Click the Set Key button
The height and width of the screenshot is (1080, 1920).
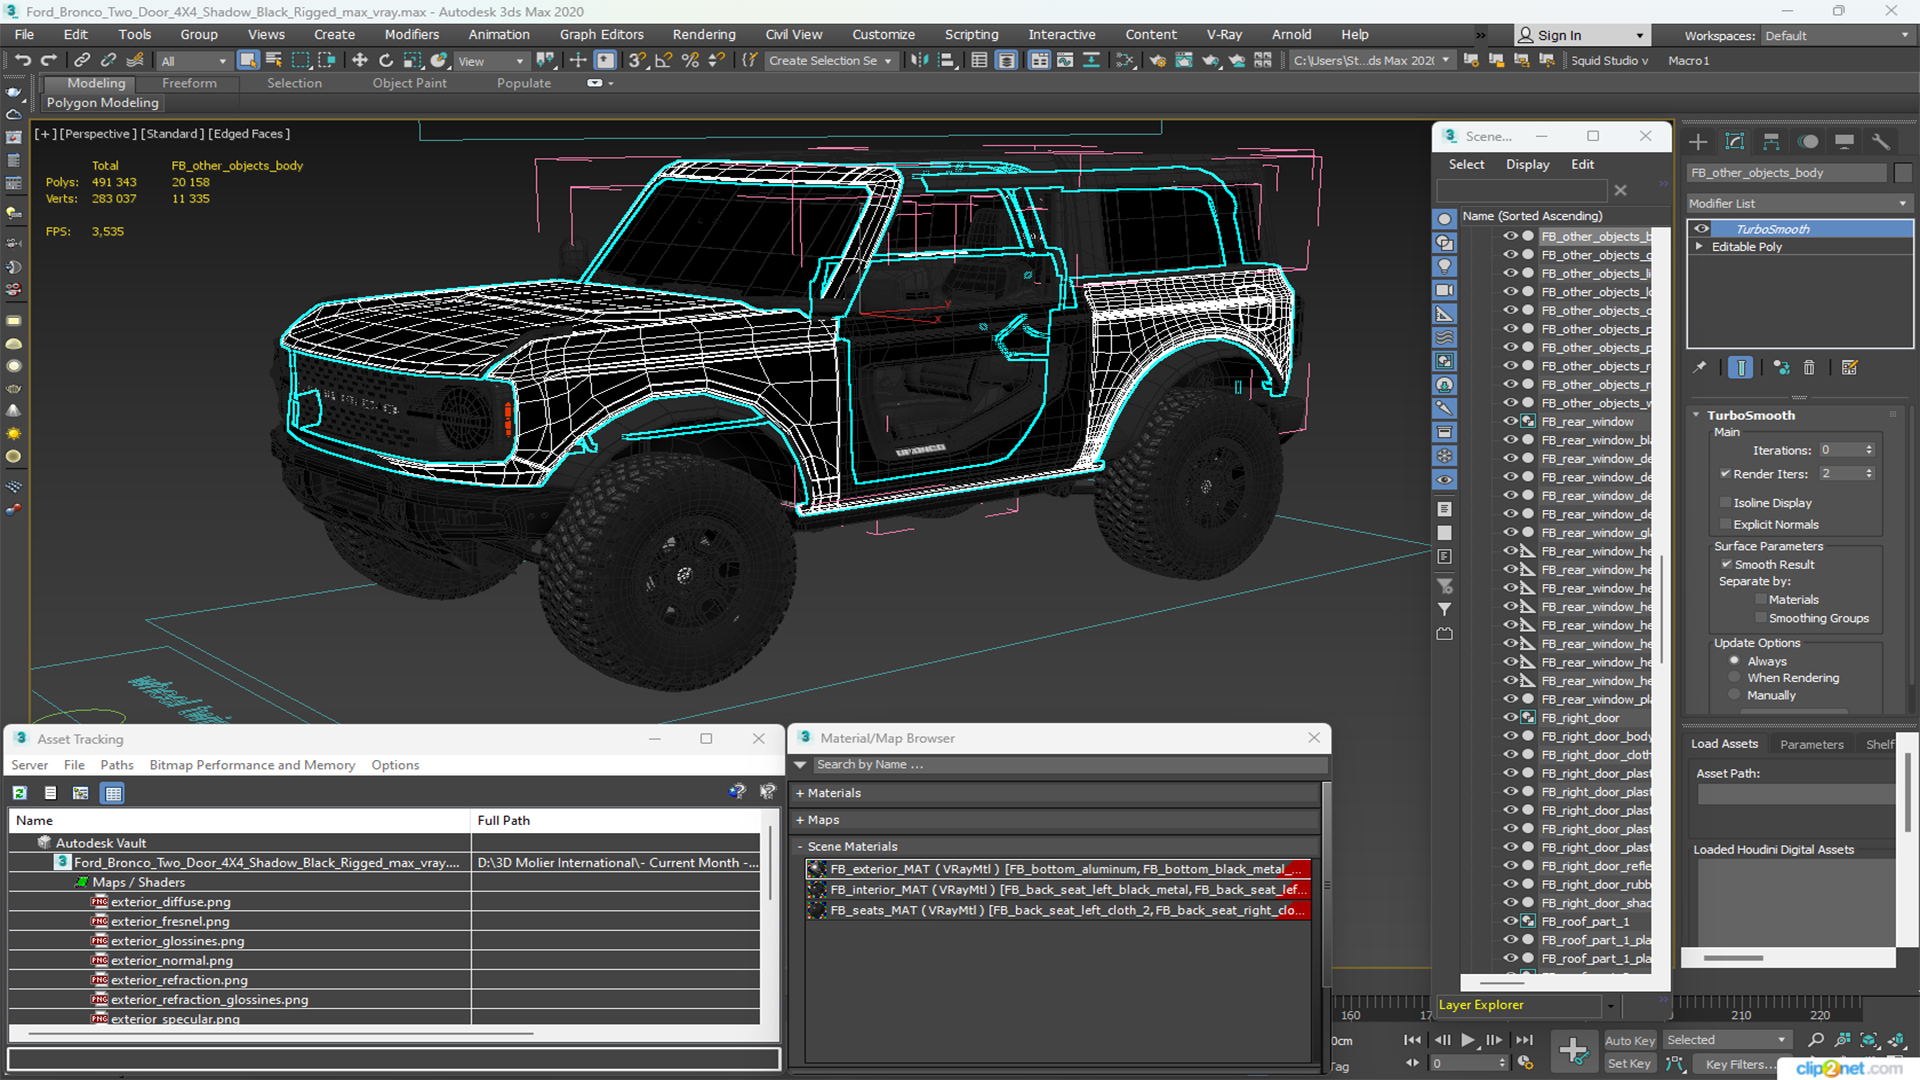pyautogui.click(x=1629, y=1064)
